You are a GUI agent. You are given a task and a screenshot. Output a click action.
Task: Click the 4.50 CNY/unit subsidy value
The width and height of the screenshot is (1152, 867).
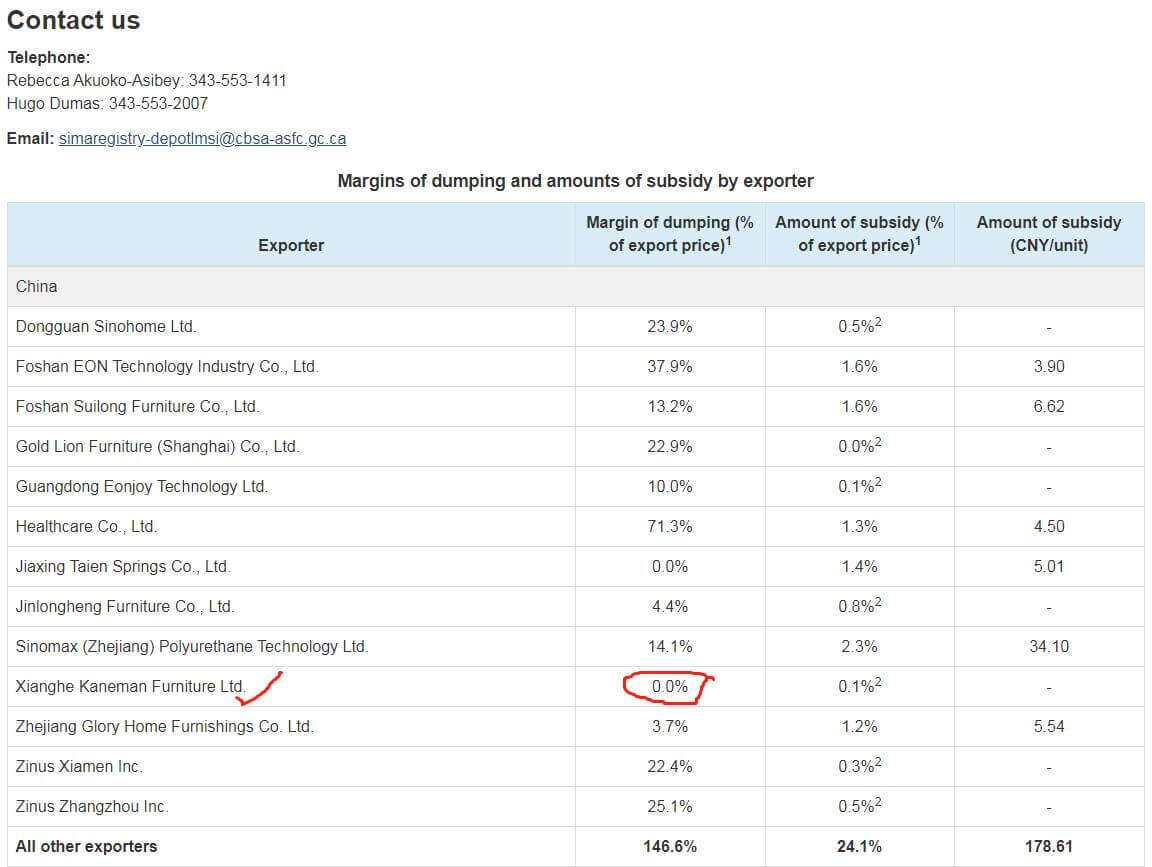click(1049, 526)
